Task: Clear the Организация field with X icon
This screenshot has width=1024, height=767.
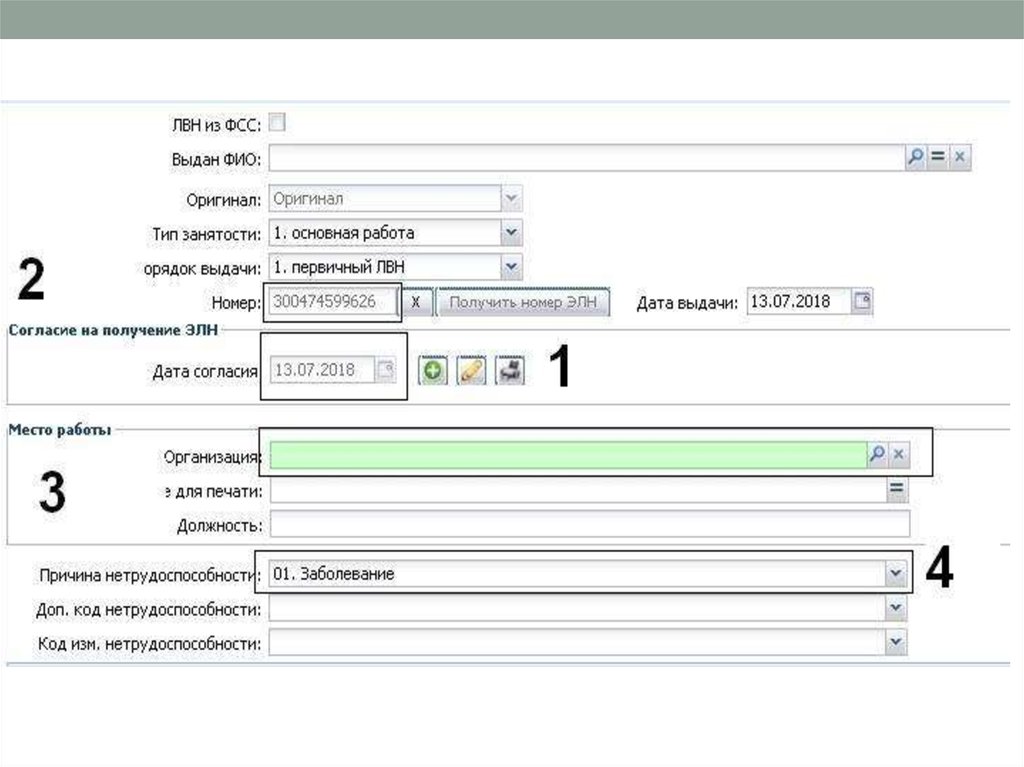Action: point(899,455)
